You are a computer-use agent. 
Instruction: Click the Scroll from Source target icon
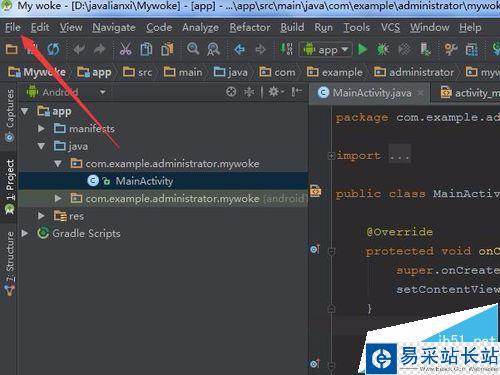pos(231,91)
